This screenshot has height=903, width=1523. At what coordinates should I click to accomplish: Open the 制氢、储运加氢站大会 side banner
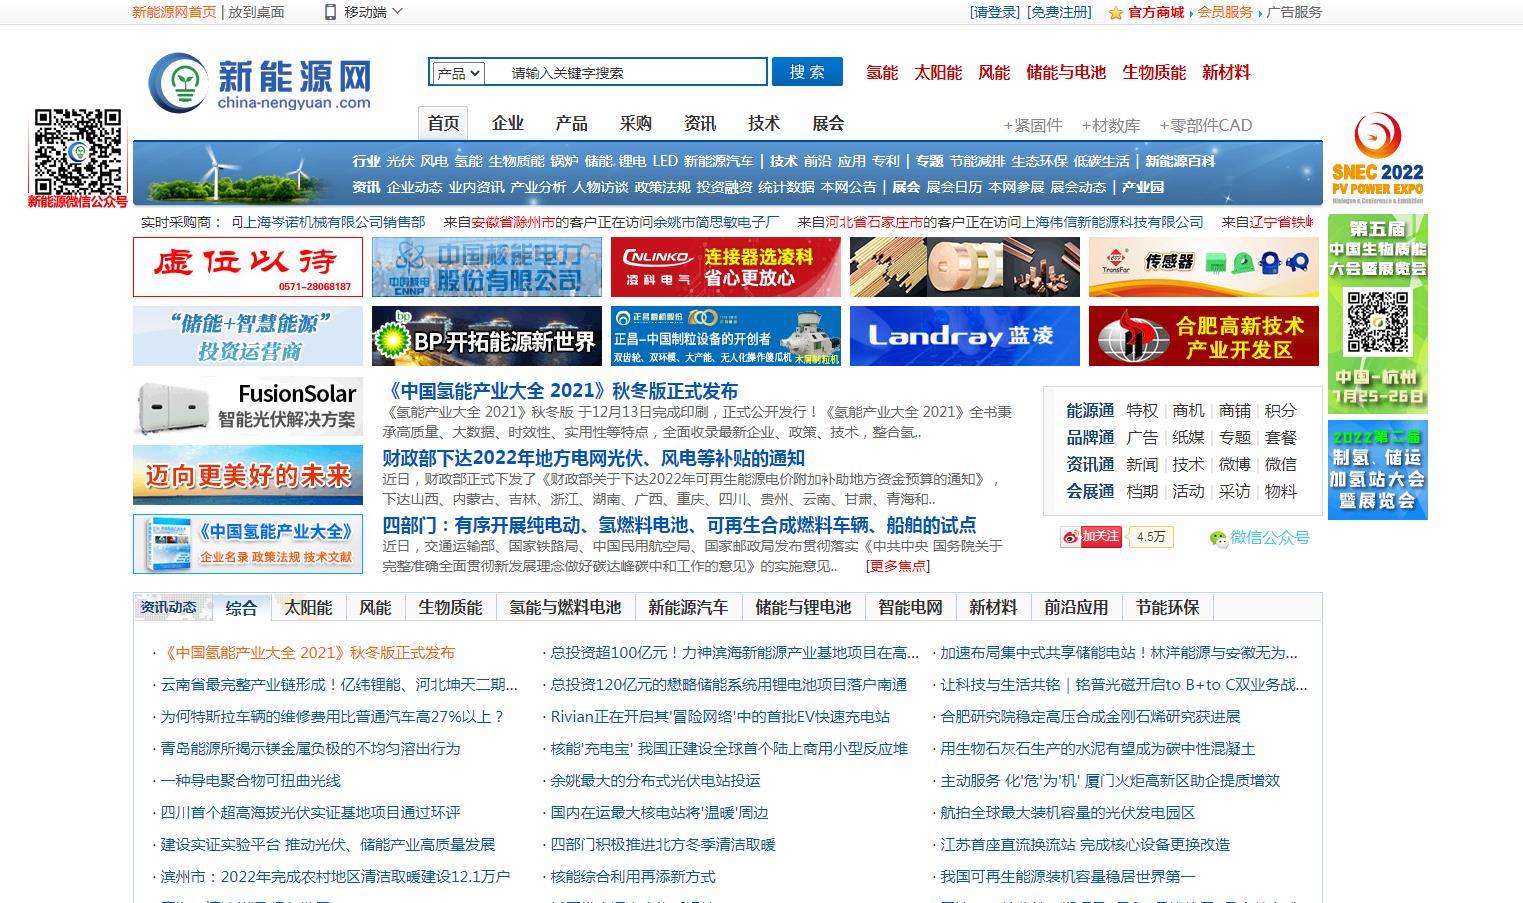point(1378,470)
